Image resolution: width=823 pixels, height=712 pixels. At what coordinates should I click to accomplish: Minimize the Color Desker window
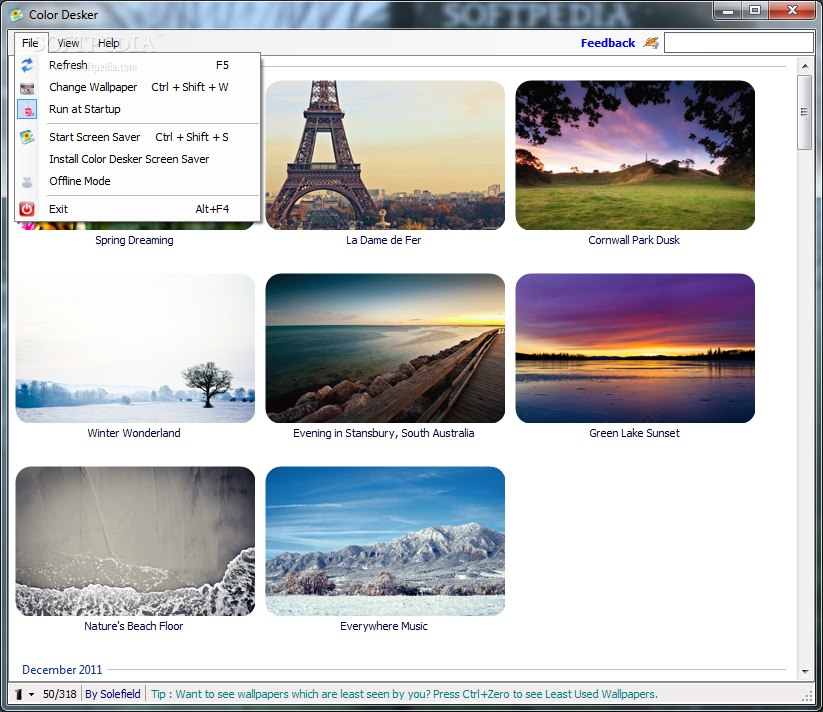pyautogui.click(x=728, y=11)
